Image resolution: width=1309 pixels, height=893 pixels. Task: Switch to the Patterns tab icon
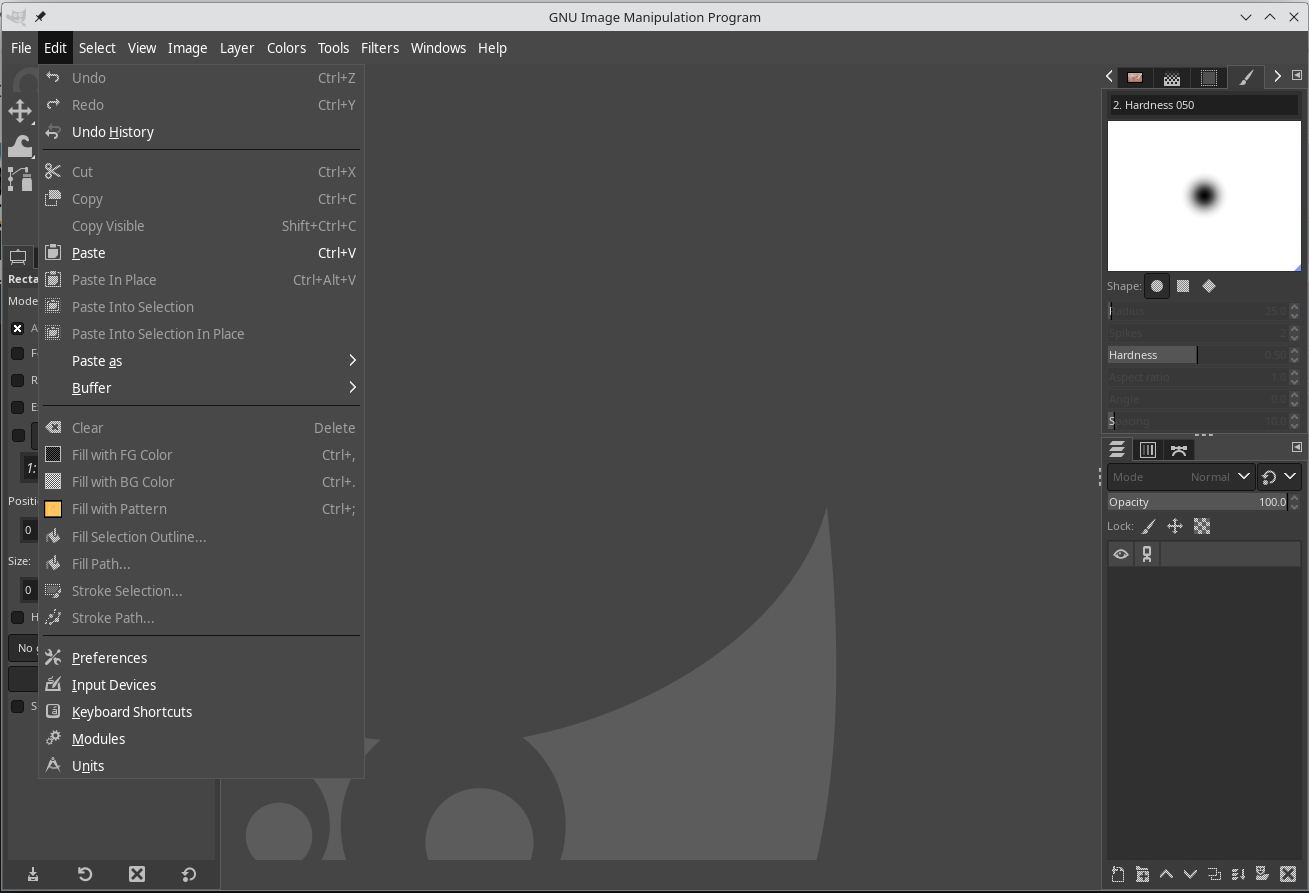pos(1171,77)
